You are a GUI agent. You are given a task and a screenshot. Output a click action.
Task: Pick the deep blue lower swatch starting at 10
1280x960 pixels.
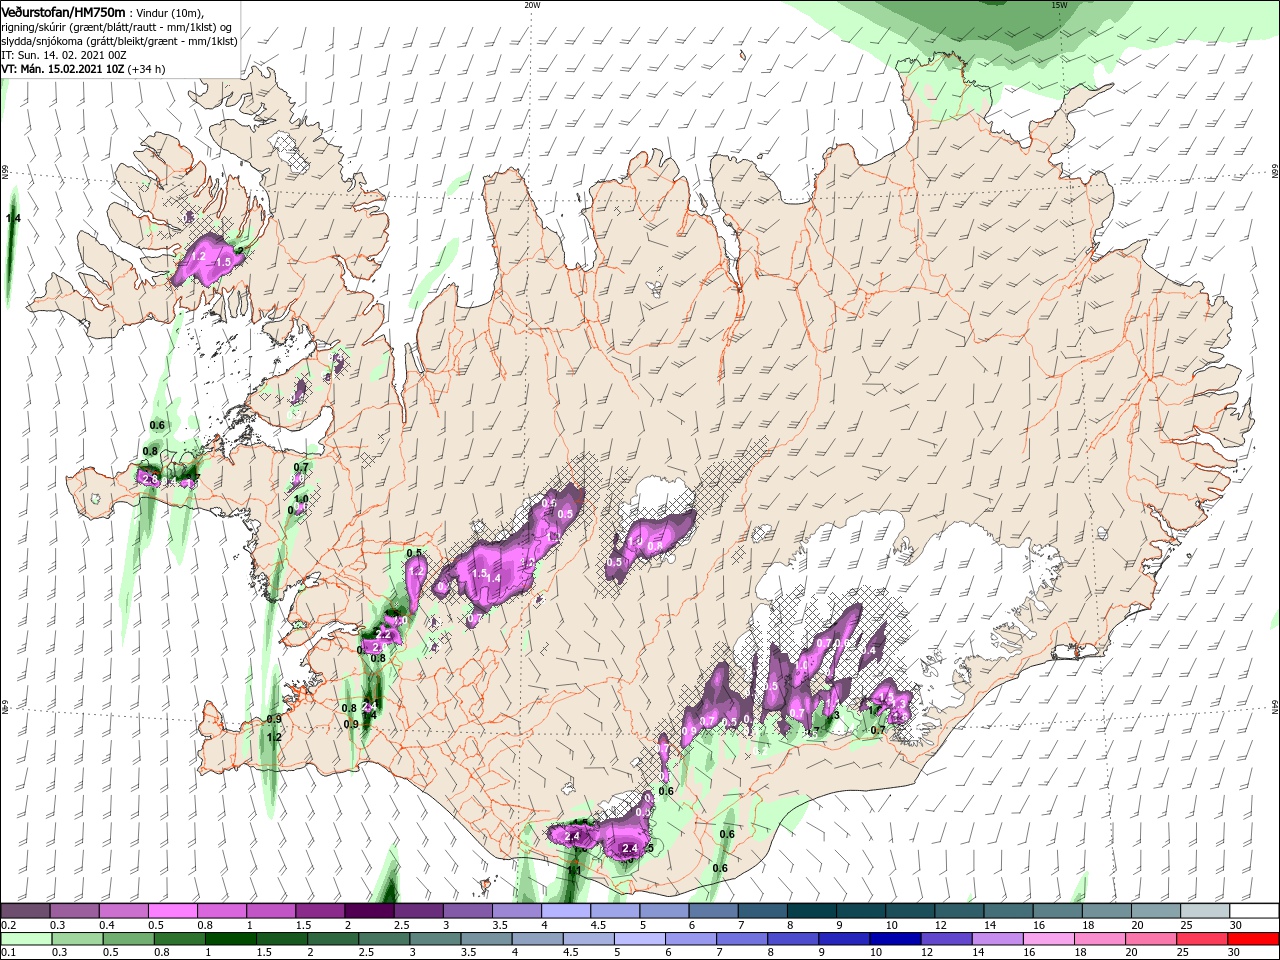pos(896,939)
